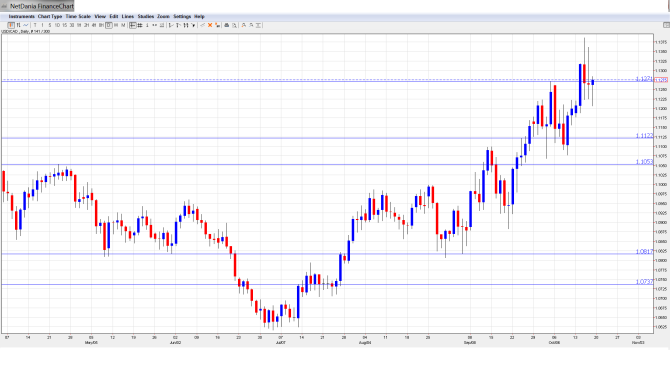Click the 1.1122 support line label

(644, 135)
